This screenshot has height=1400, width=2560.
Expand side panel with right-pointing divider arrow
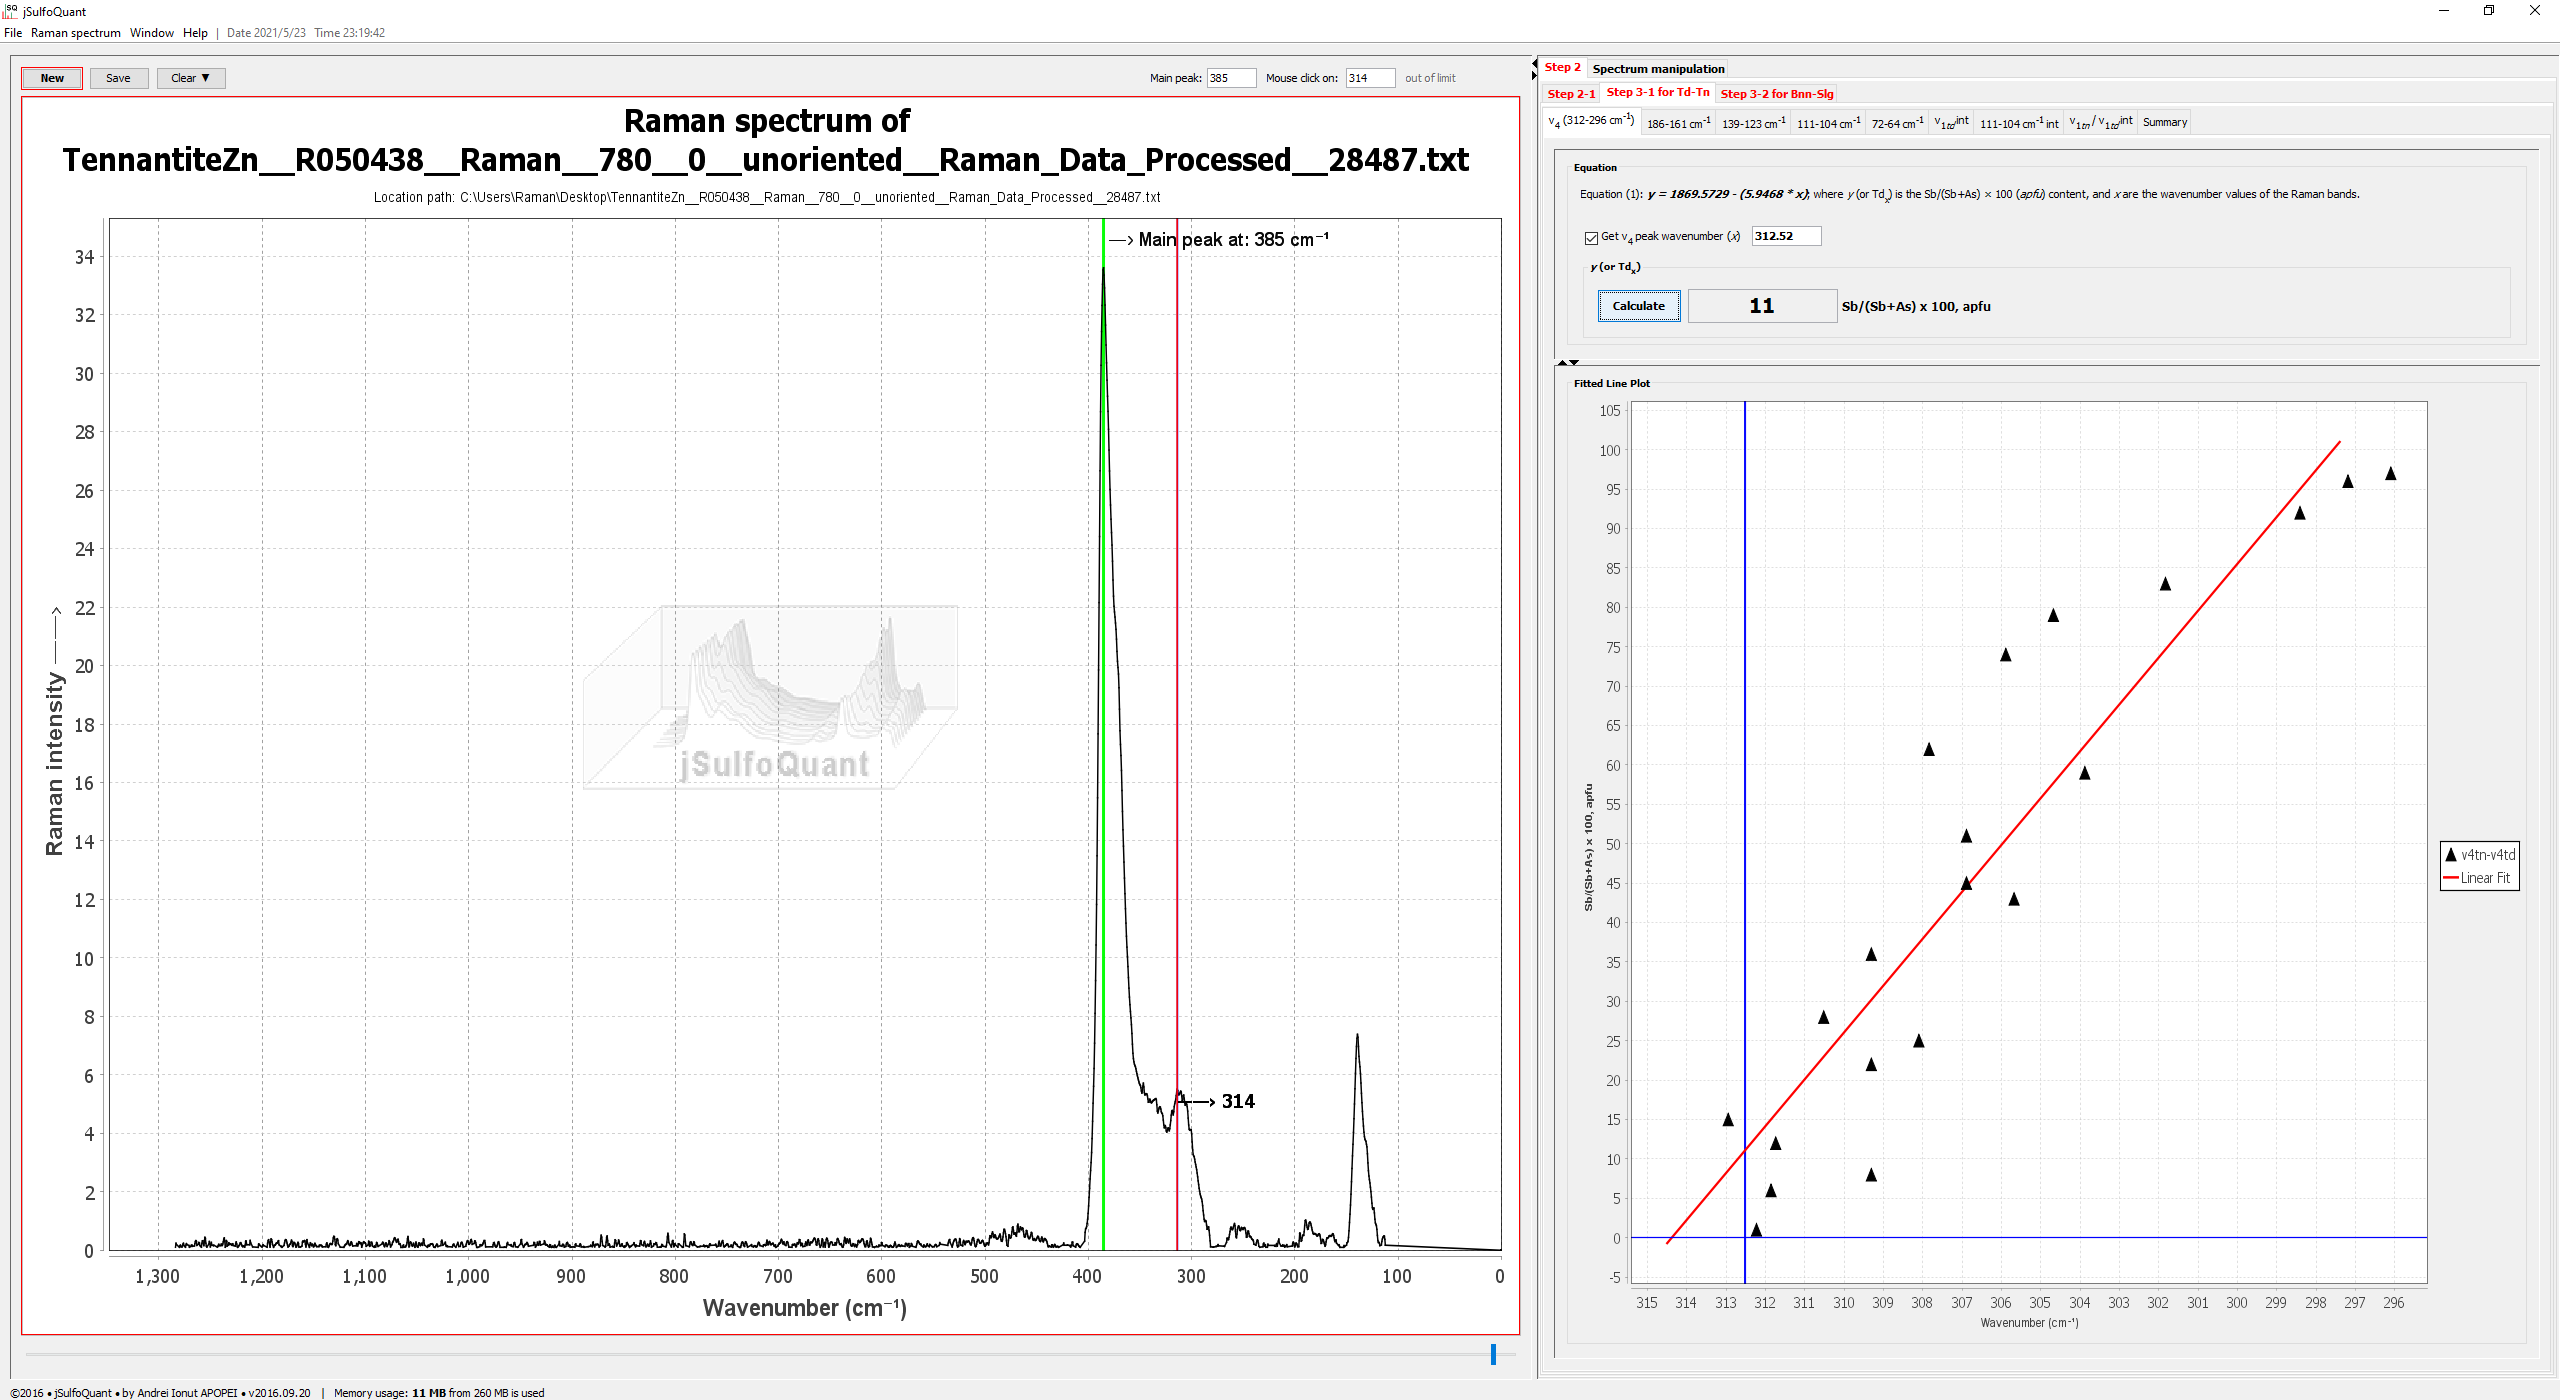pos(1535,76)
